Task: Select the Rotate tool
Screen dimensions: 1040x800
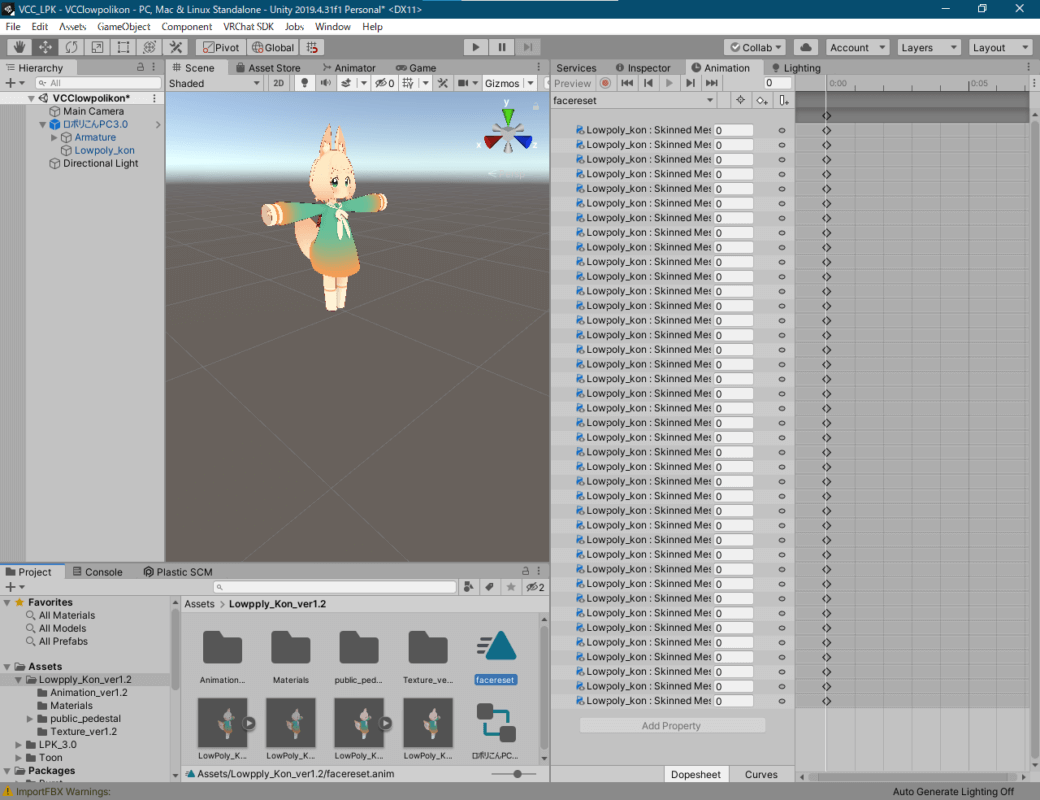Action: coord(71,47)
